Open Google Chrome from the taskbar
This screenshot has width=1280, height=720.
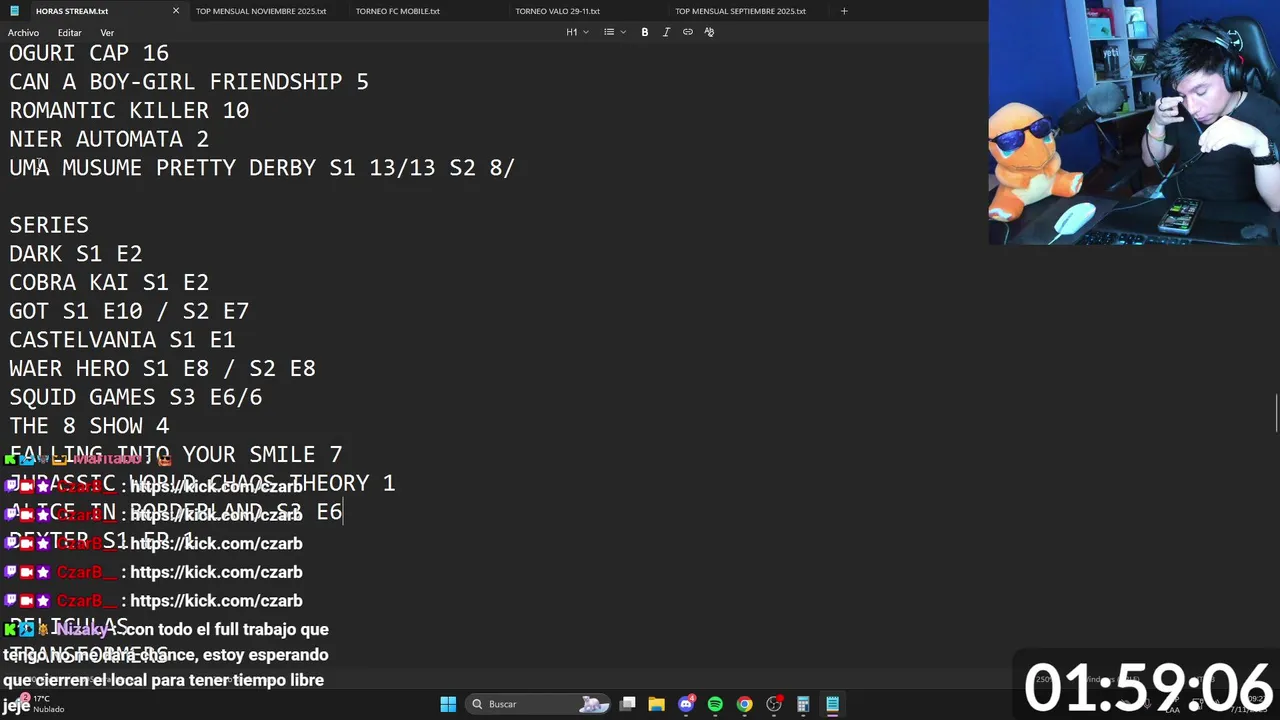pos(744,704)
